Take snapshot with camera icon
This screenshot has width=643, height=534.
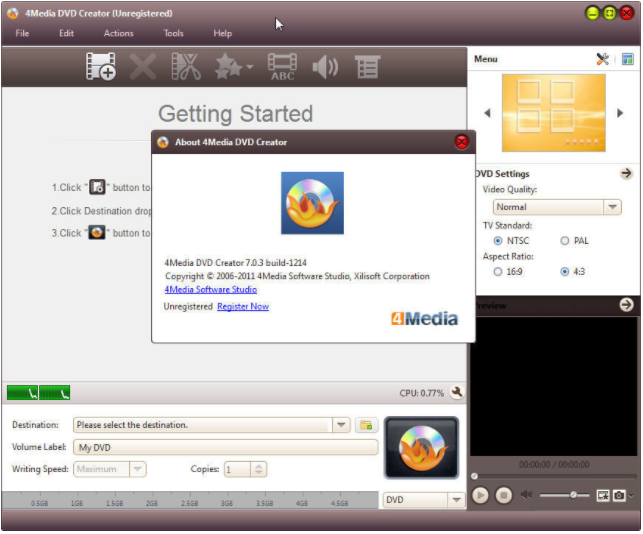[619, 496]
